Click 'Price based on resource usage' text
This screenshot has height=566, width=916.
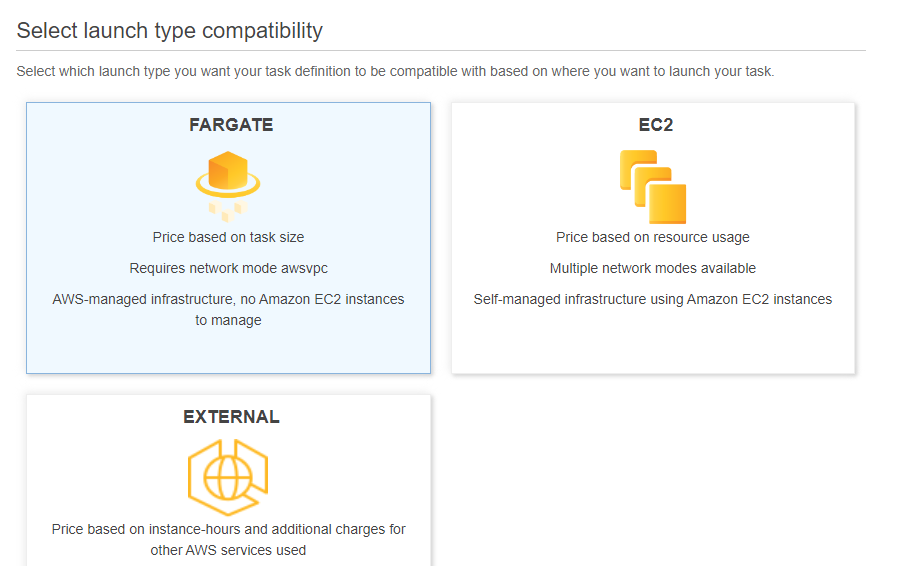[x=653, y=237]
